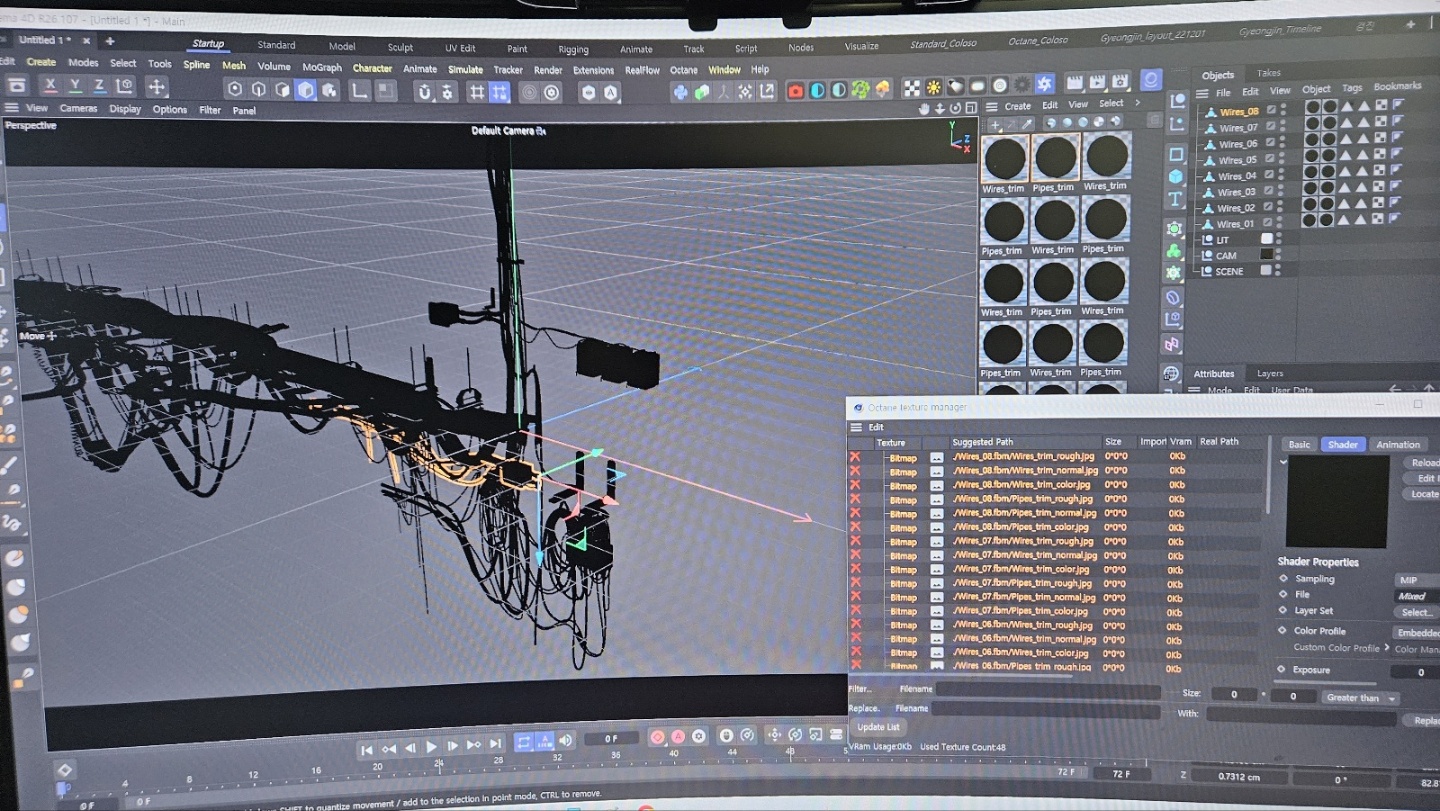This screenshot has width=1440, height=811.
Task: Click the Cube primitive icon in side palette
Action: 1176,176
